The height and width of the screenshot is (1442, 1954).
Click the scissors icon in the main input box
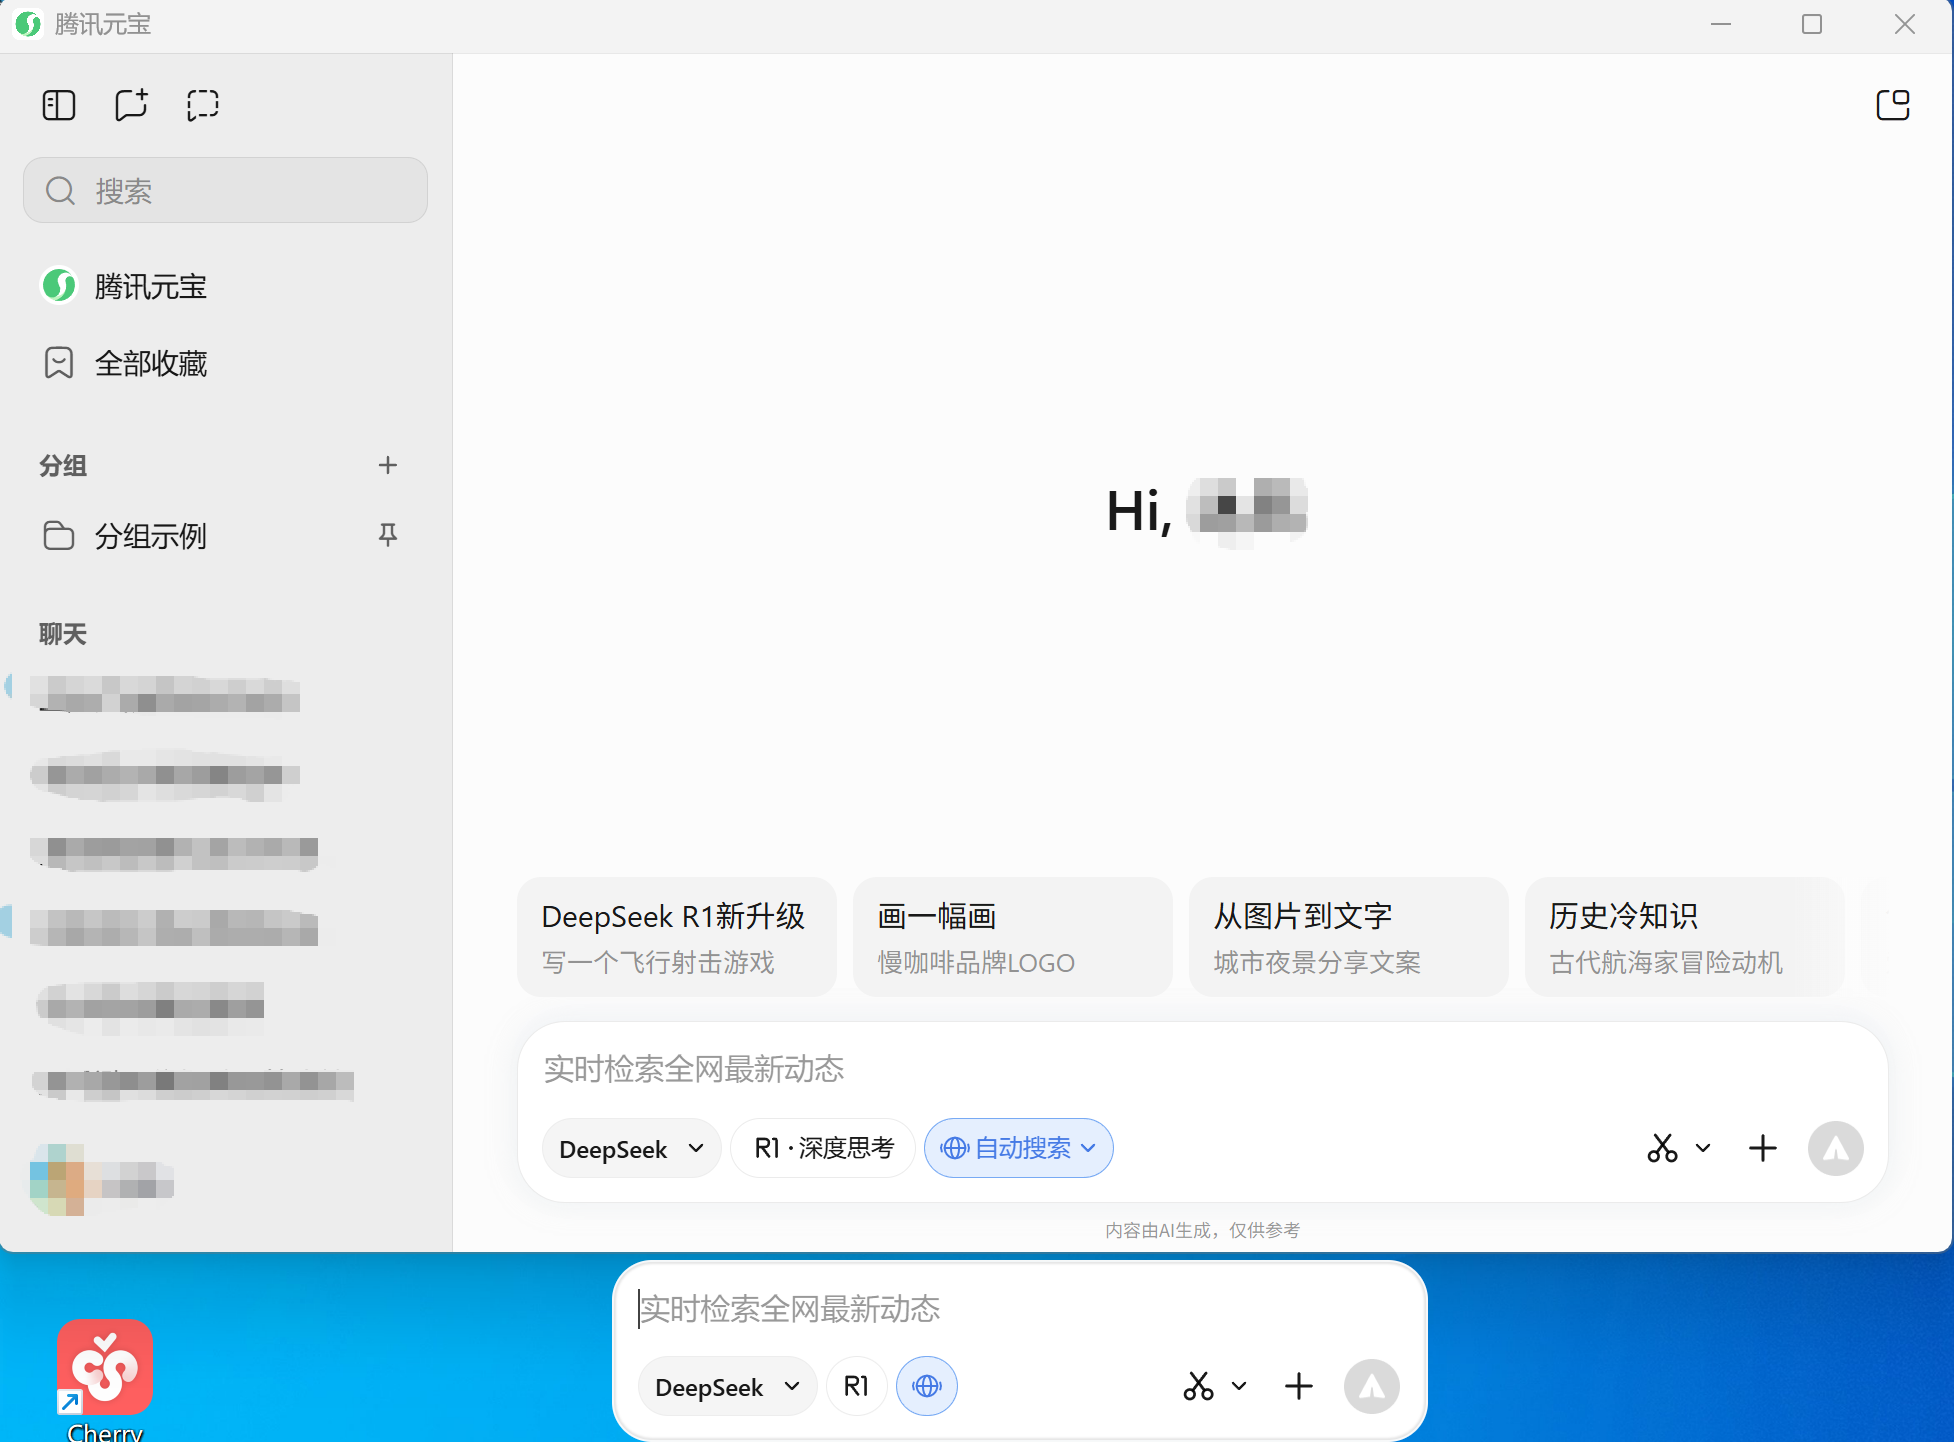(1662, 1148)
